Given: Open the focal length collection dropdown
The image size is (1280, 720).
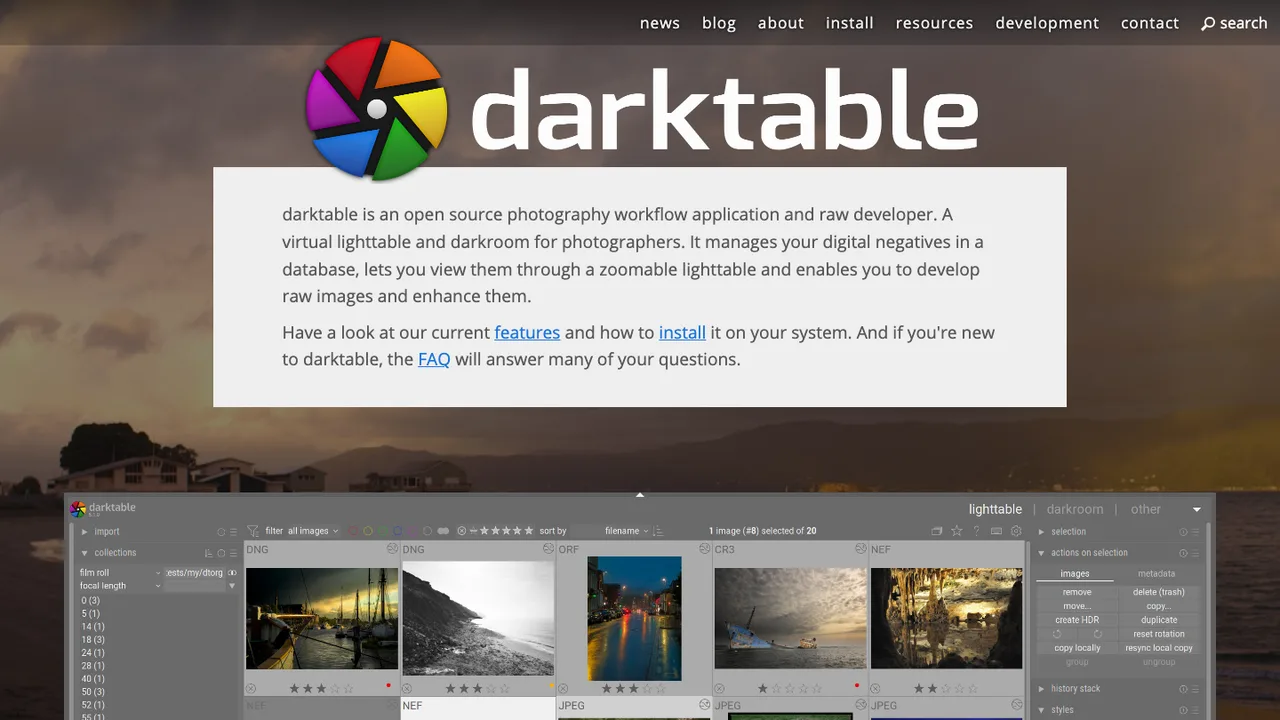Looking at the screenshot, I should [x=120, y=586].
